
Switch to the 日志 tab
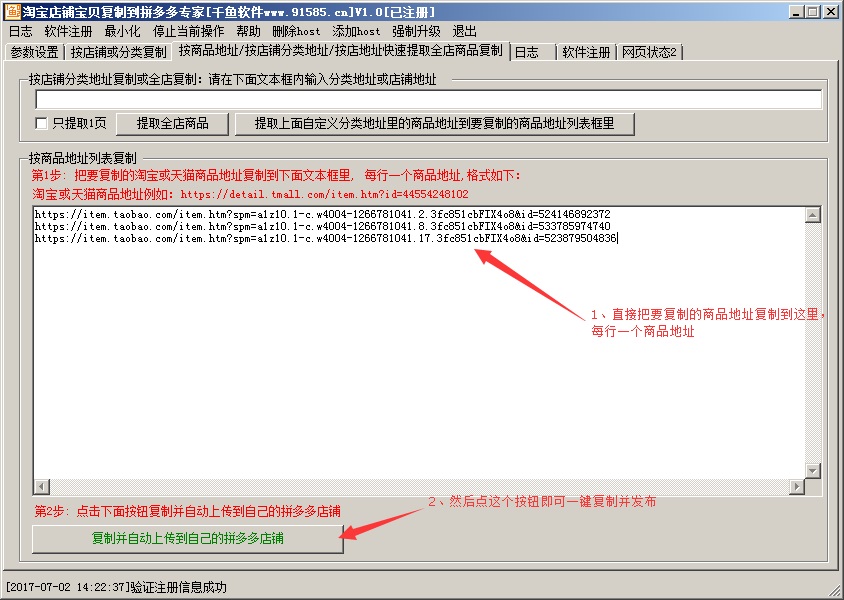(x=533, y=52)
